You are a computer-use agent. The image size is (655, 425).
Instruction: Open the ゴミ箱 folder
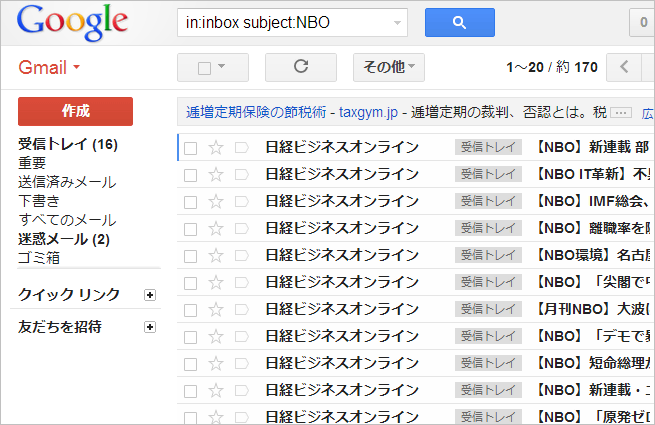(39, 258)
